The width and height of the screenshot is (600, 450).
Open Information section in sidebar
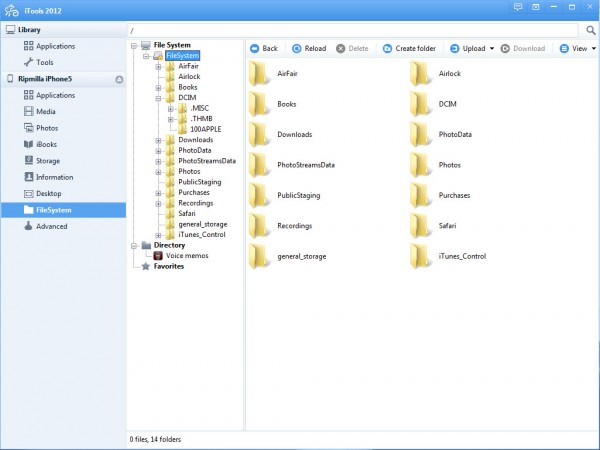coord(49,177)
